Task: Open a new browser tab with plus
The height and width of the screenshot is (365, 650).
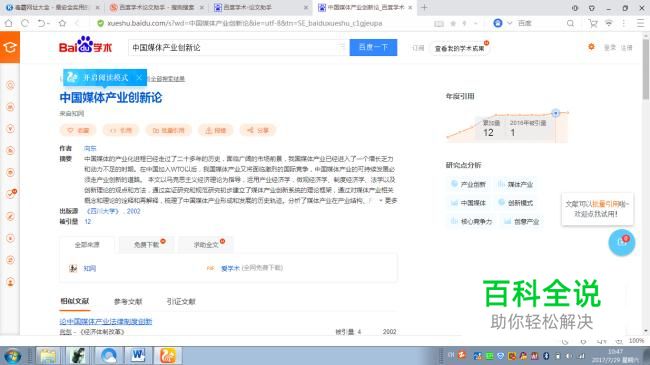Action: pos(424,7)
